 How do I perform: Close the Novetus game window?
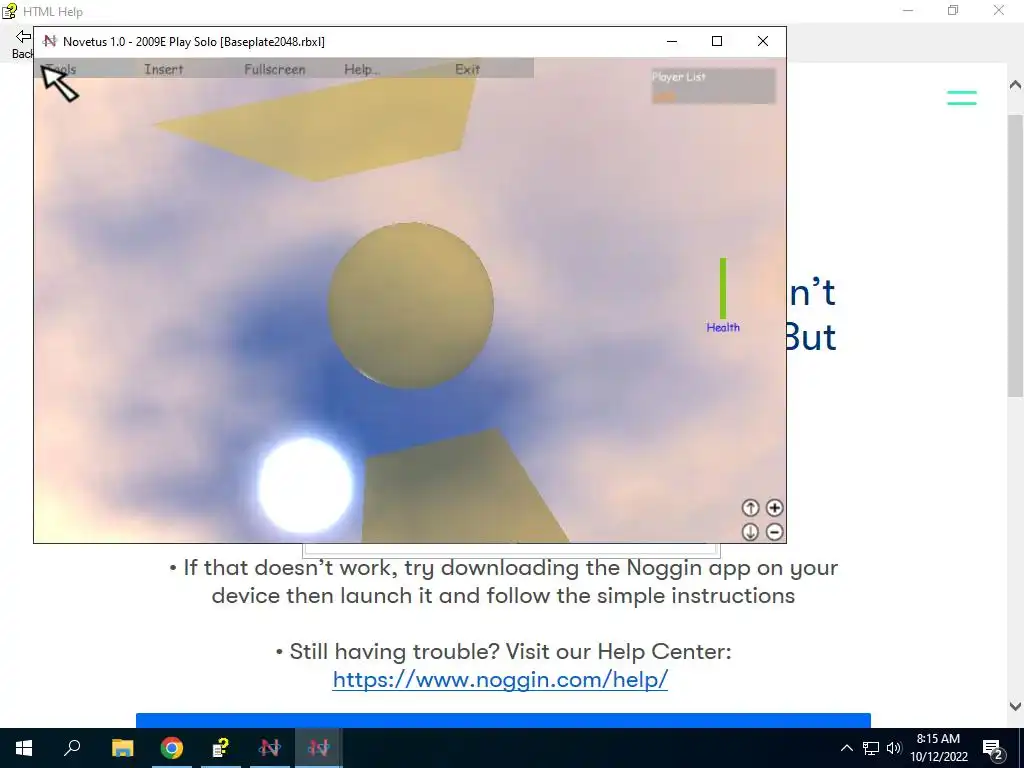[x=763, y=41]
